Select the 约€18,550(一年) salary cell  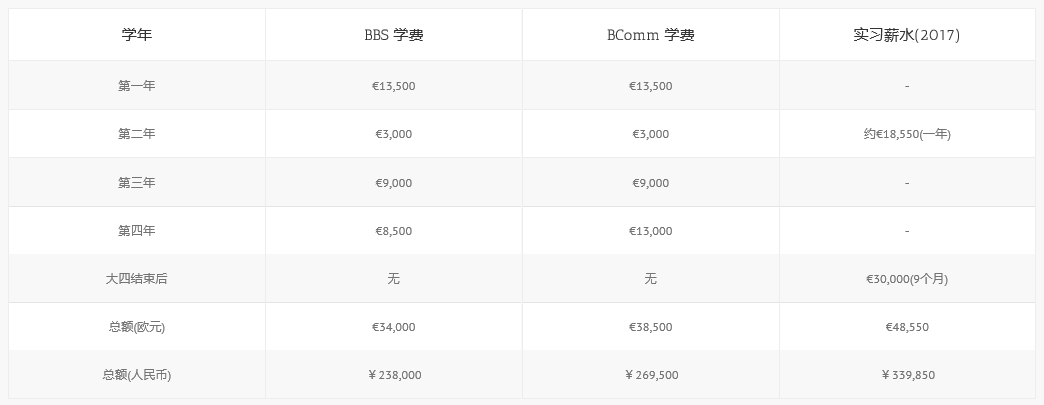click(x=907, y=134)
